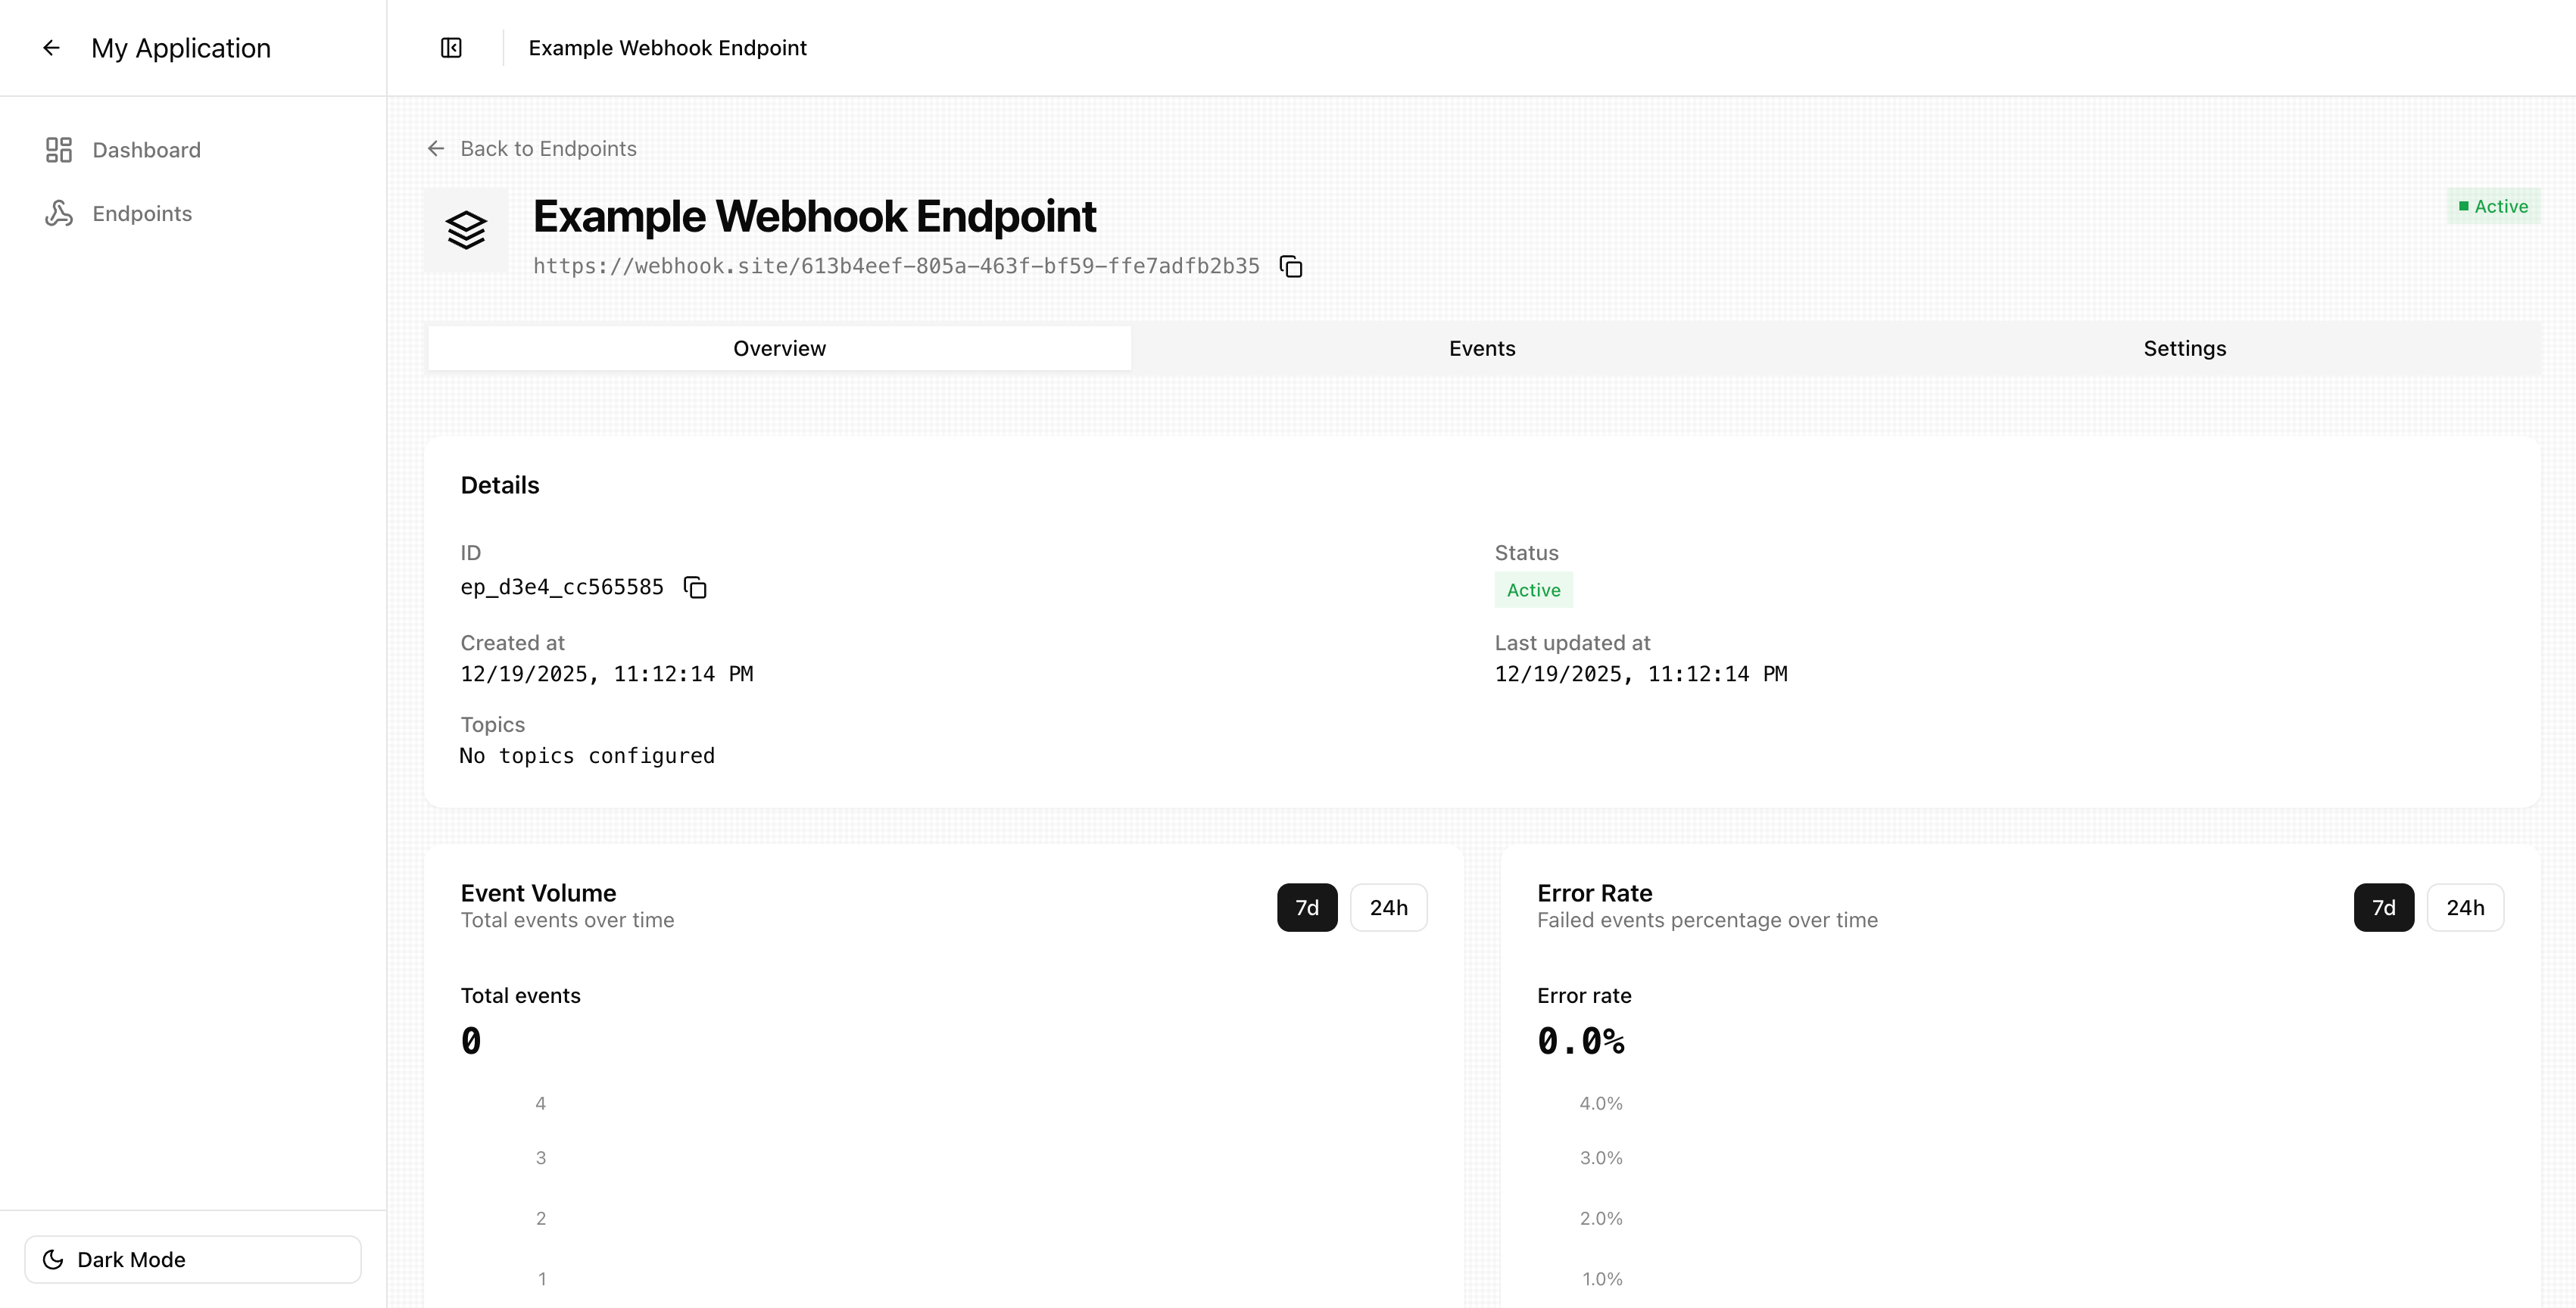Click the stacked layers endpoint icon

[466, 230]
